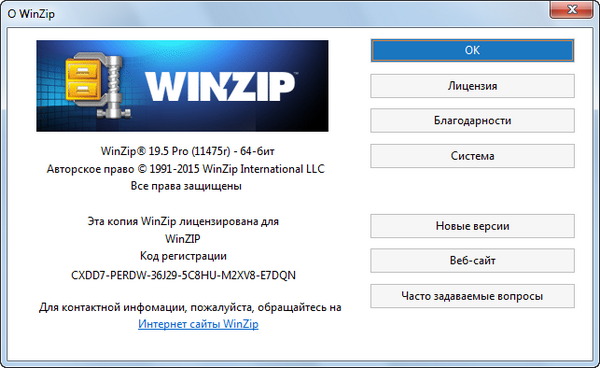Close the О WinZip dialog

(572, 9)
